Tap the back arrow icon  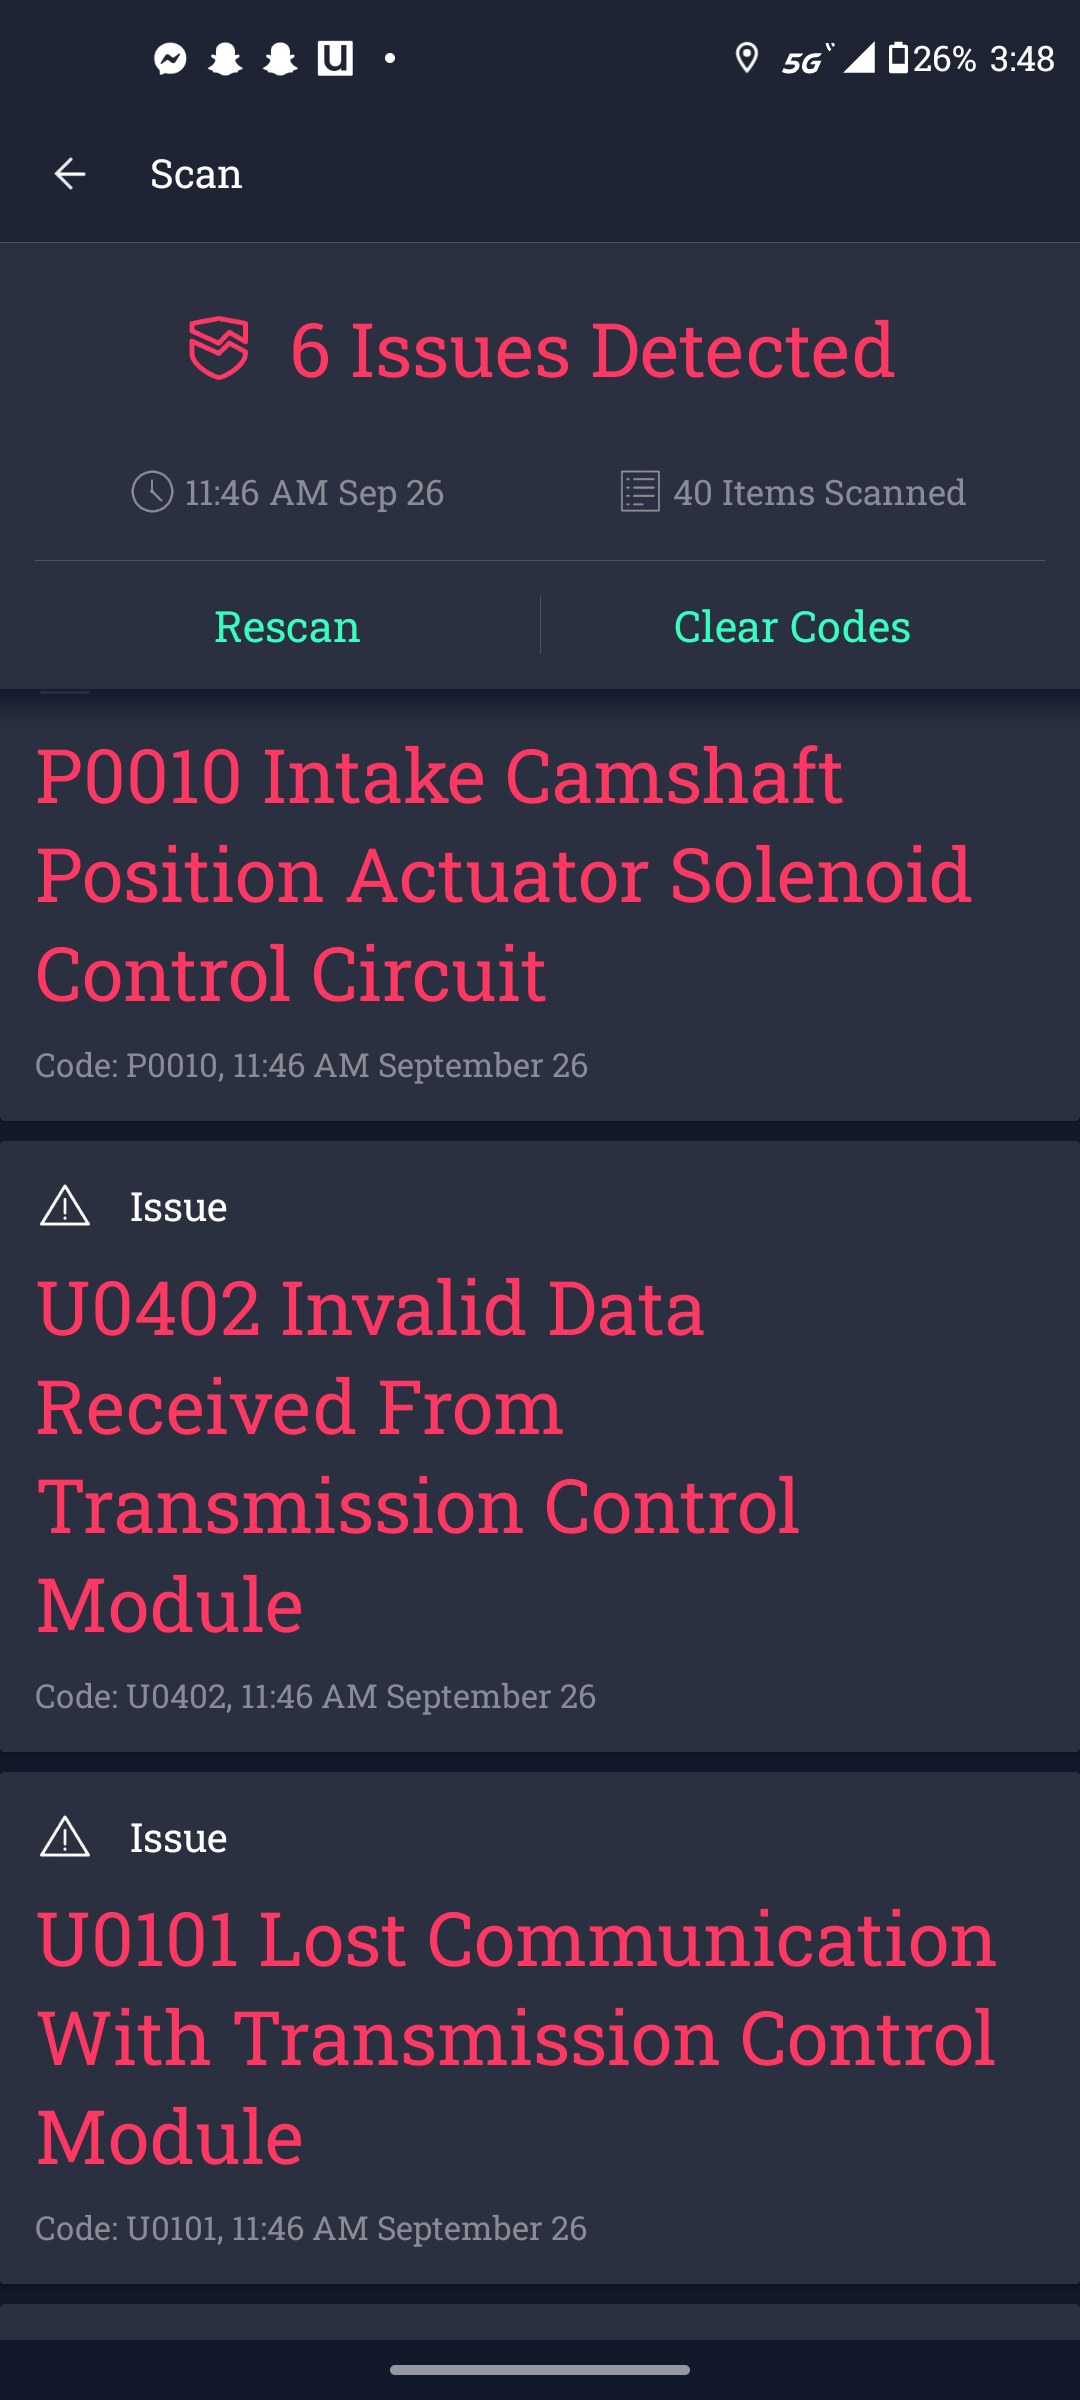[x=69, y=174]
